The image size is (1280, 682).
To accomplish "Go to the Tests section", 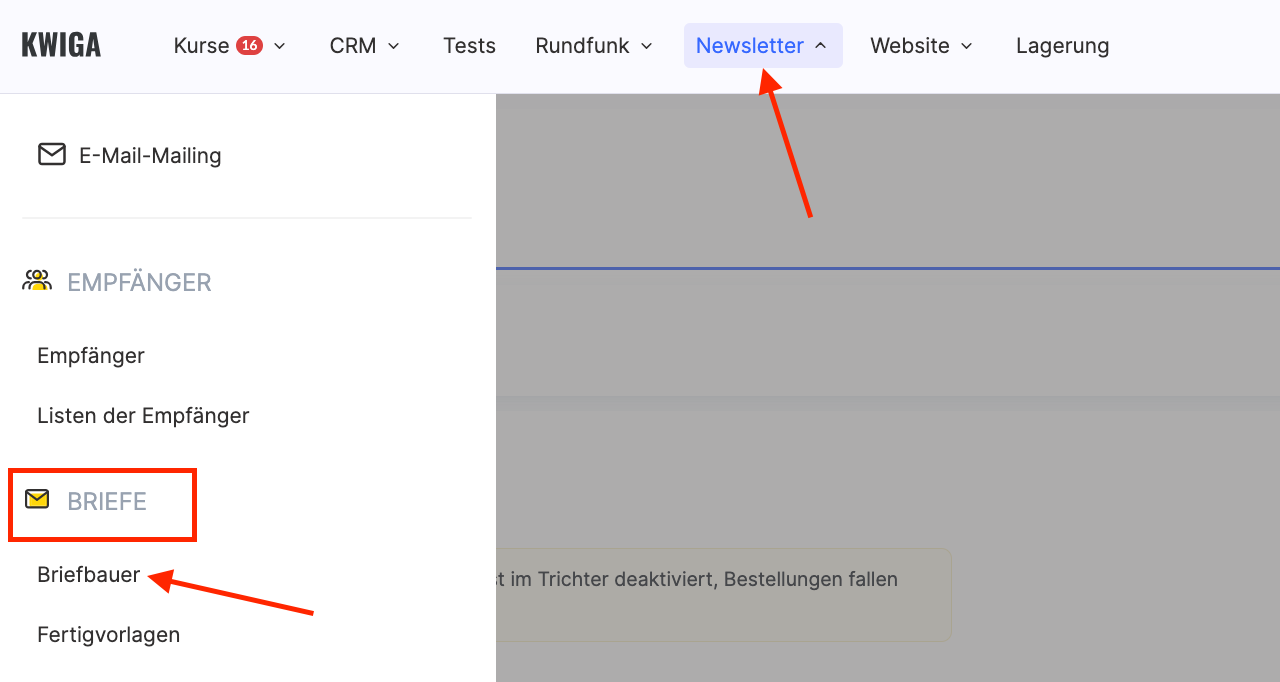I will point(469,45).
